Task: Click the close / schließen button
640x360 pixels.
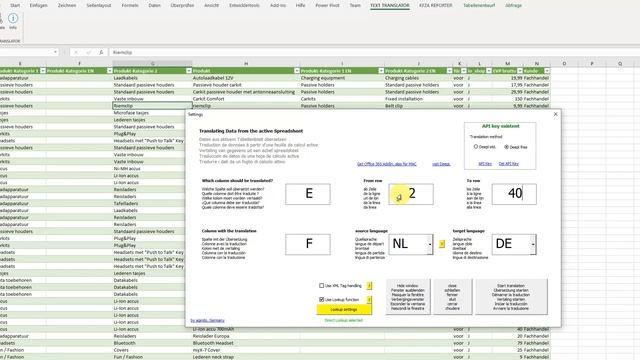Action: click(x=452, y=297)
